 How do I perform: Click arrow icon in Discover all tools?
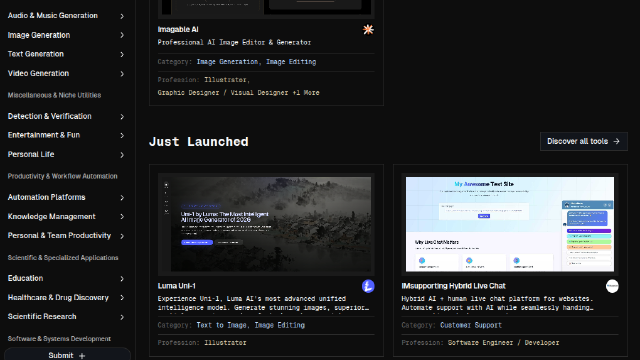tap(616, 141)
